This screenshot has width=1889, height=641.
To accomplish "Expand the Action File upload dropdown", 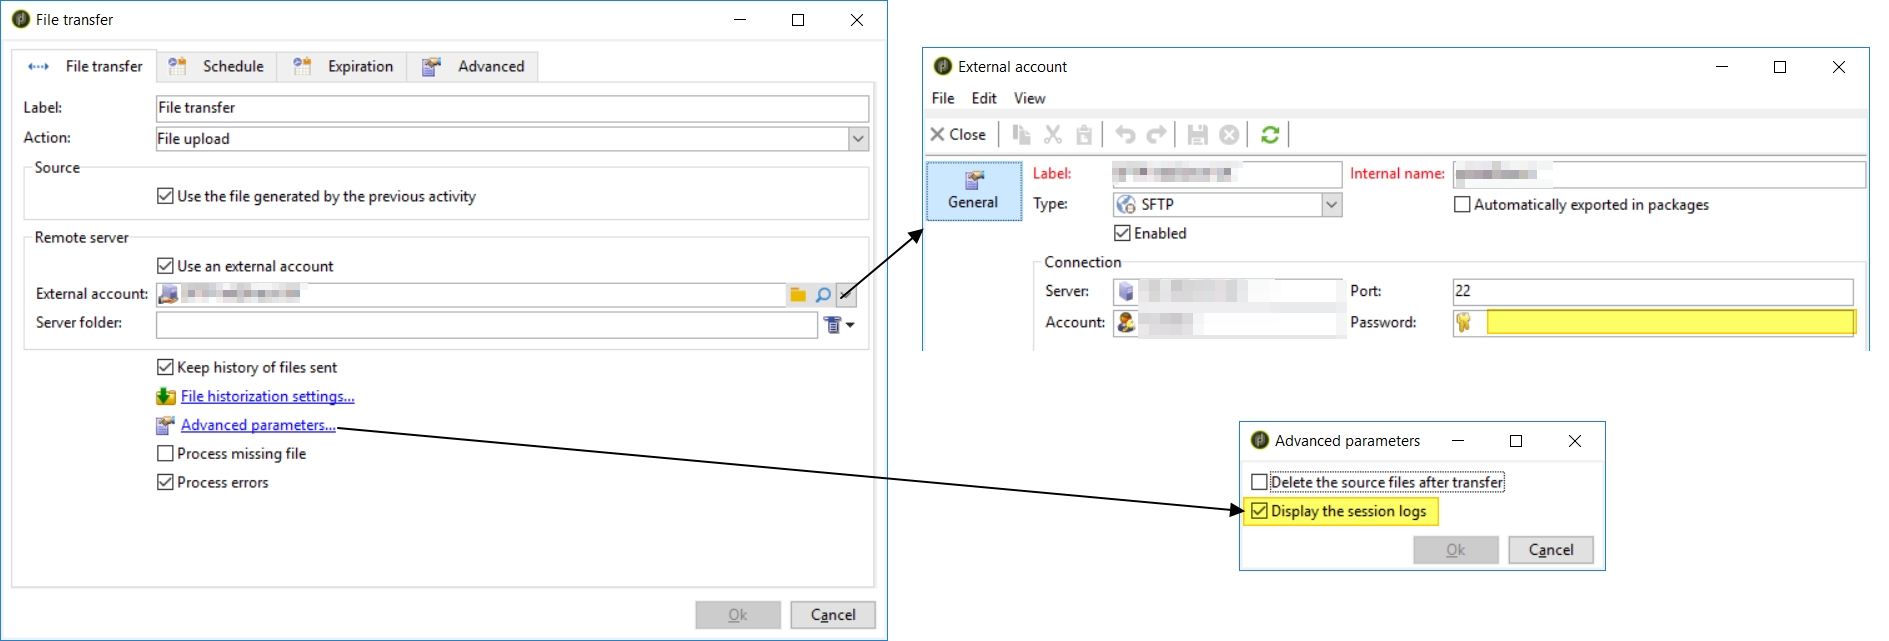I will click(x=858, y=139).
